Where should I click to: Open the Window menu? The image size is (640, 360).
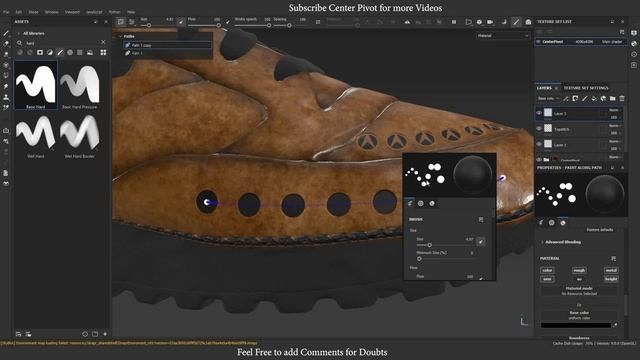[51, 12]
